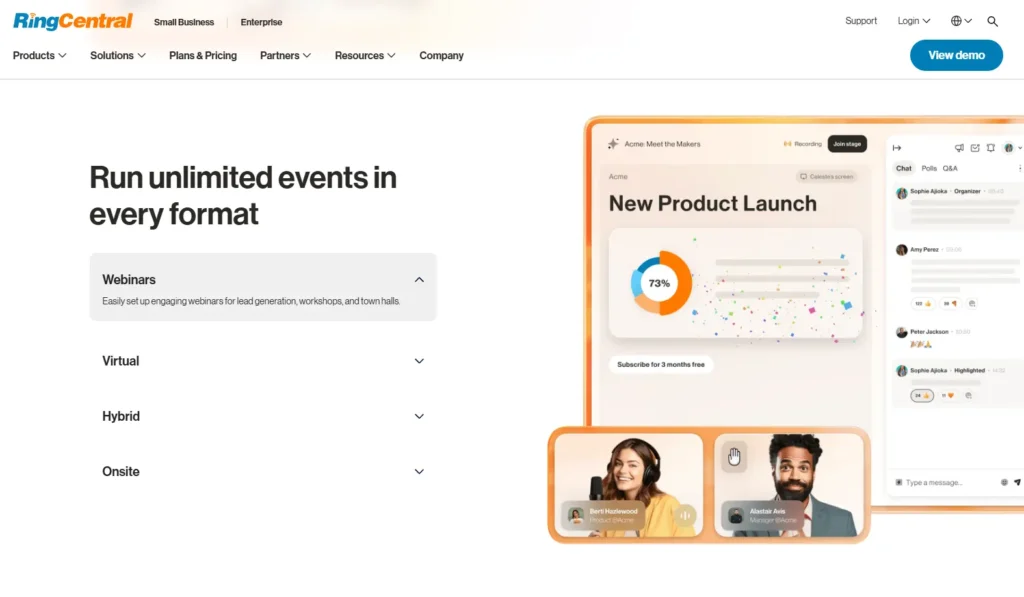Click the bell notifications icon in chat header
The width and height of the screenshot is (1024, 597).
pos(991,148)
